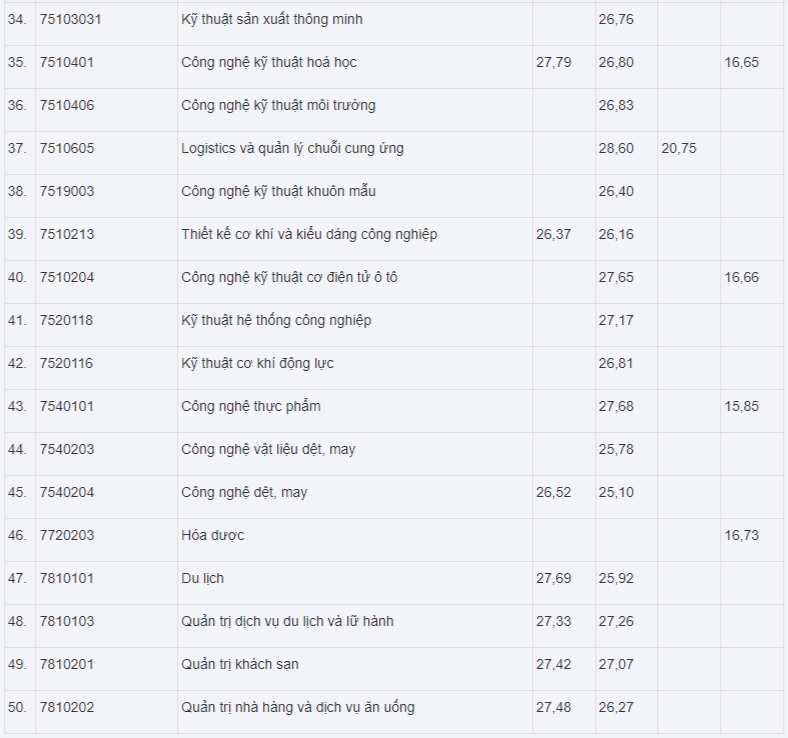Screen dimensions: 788x738
Task: Click score 16,73 in Hóa dược row
Action: (x=741, y=535)
